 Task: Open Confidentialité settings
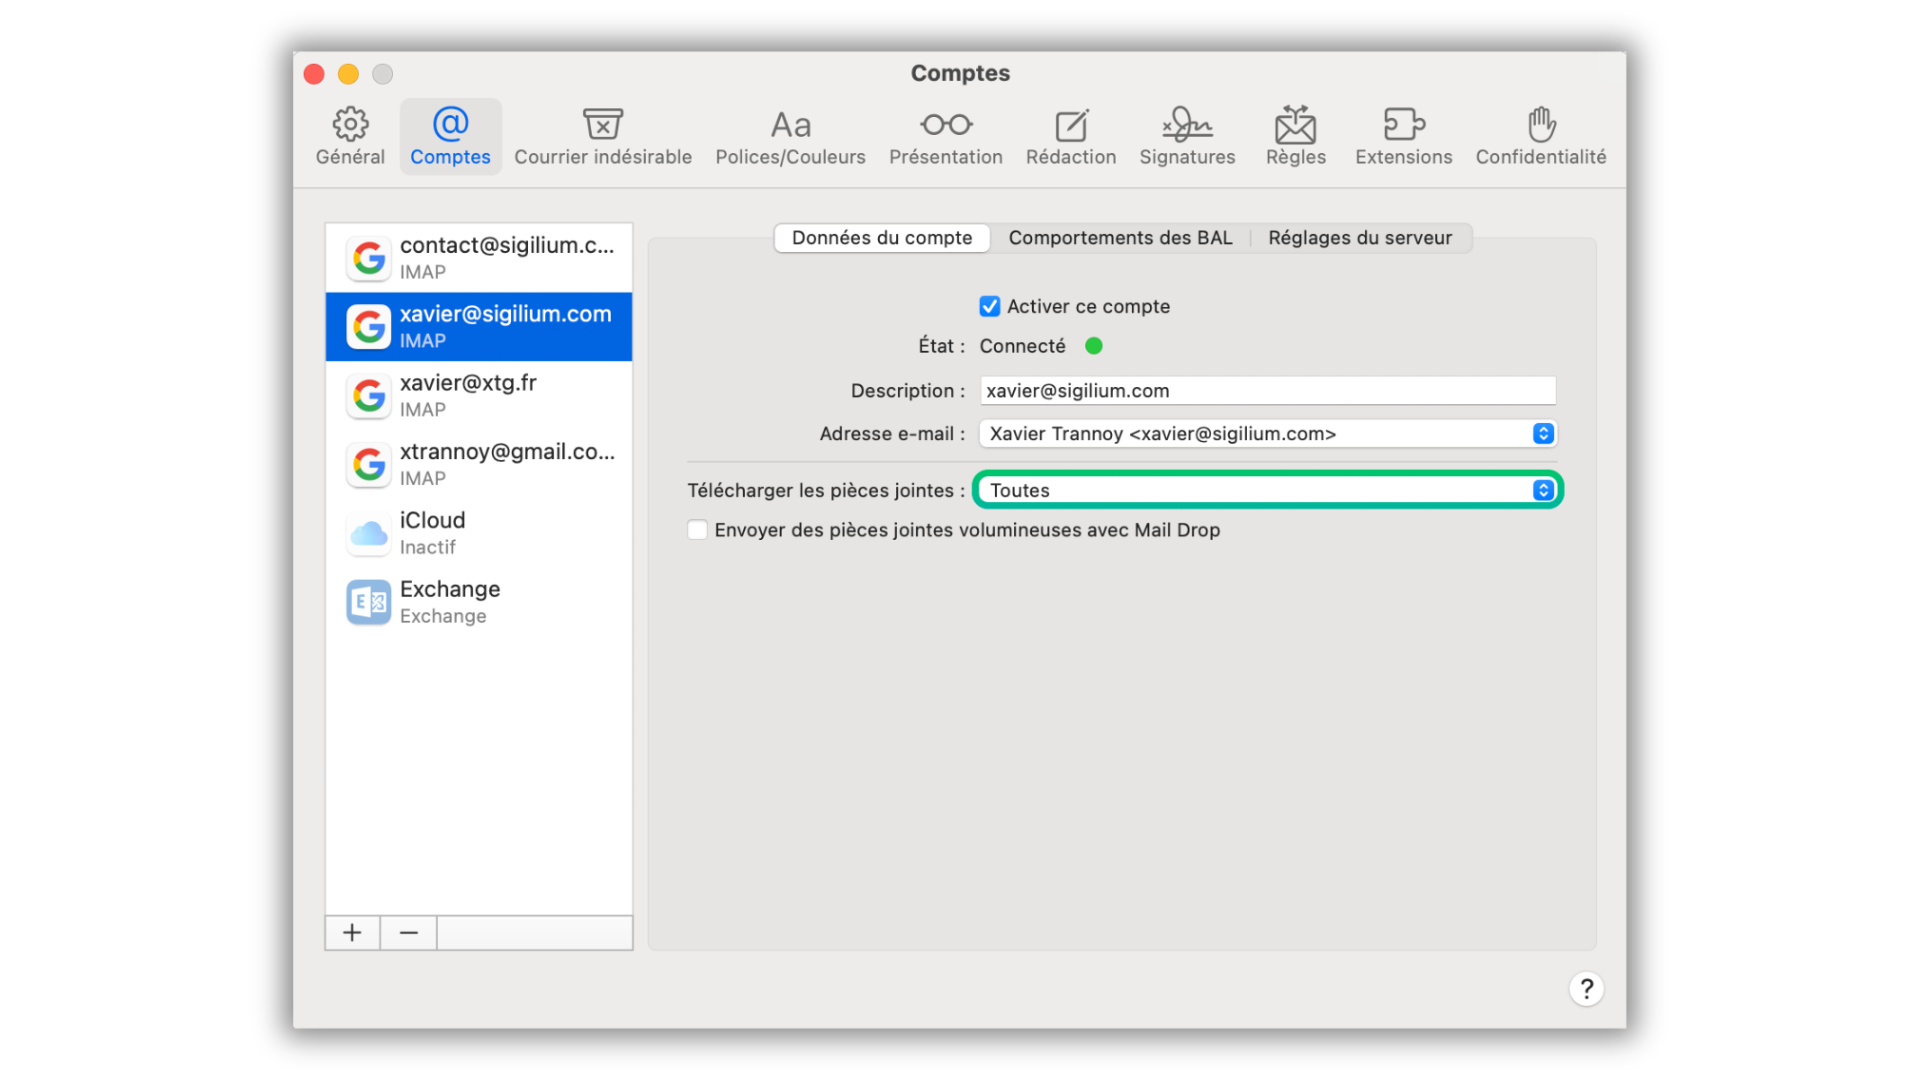coord(1540,137)
